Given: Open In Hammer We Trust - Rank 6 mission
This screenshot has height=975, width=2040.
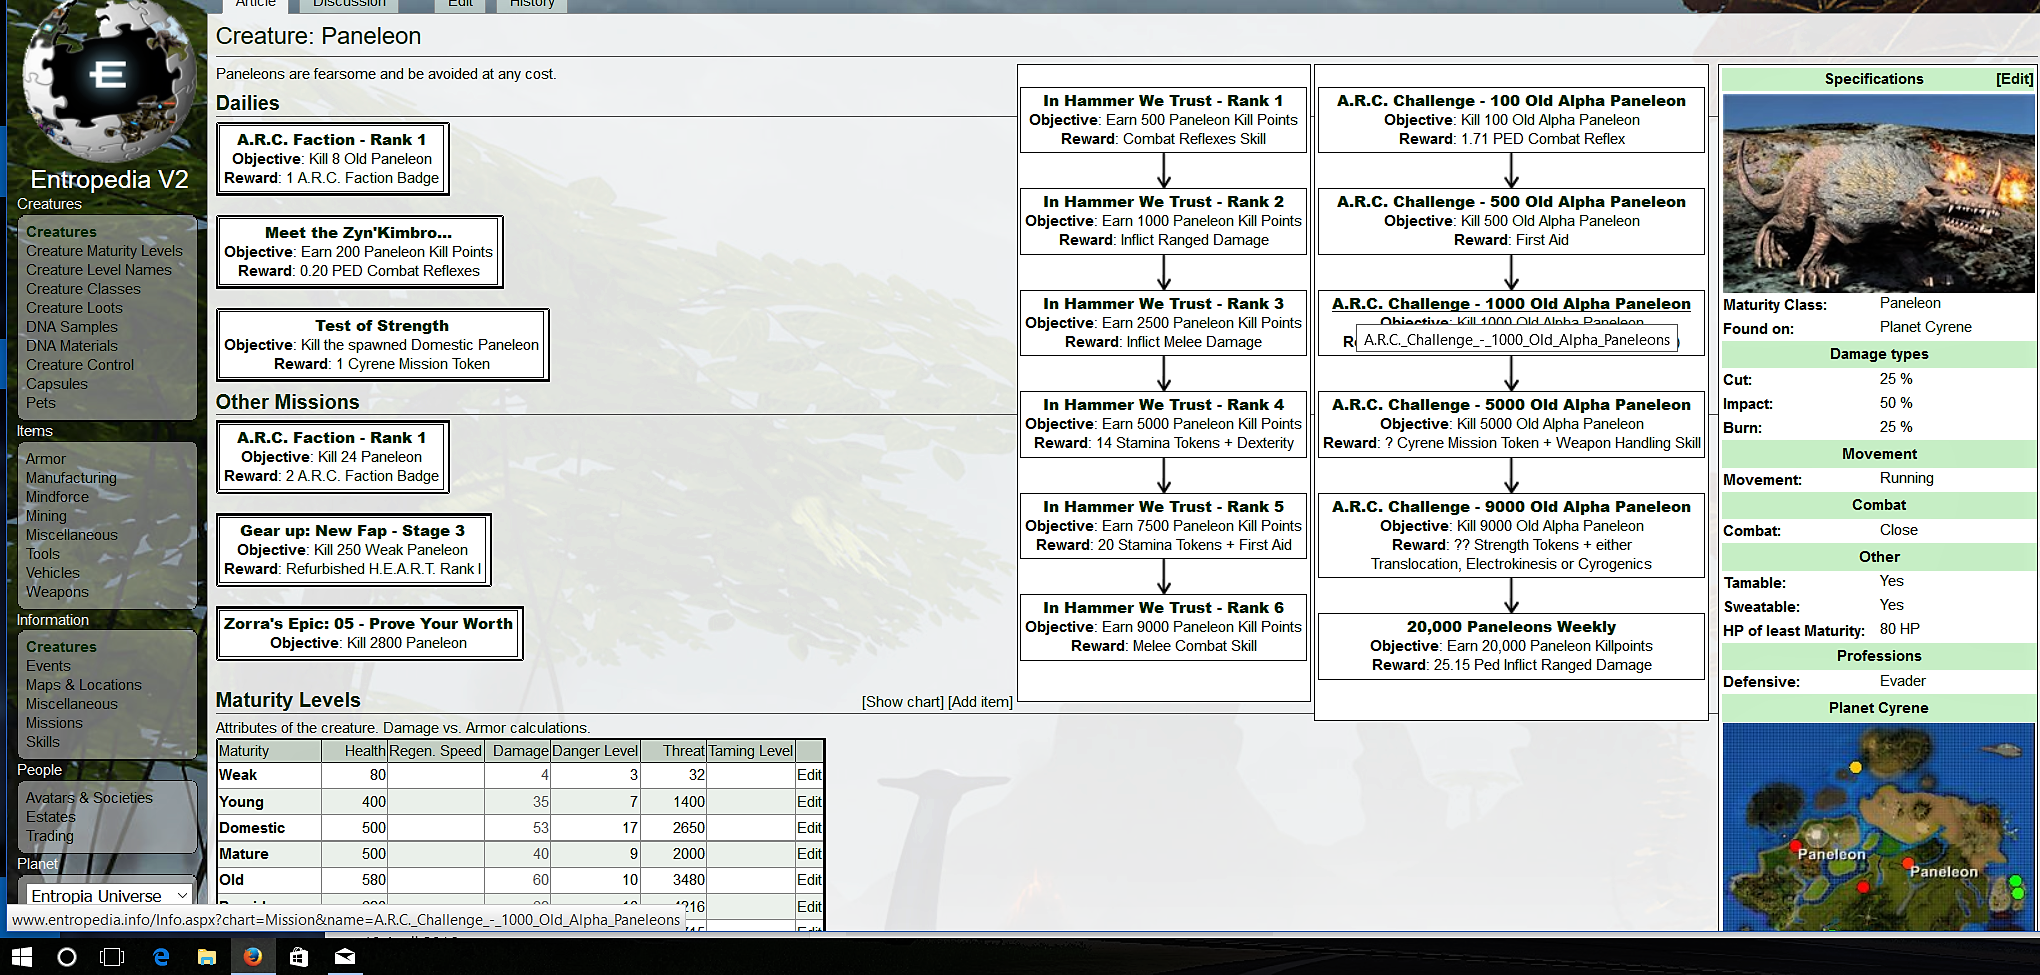Looking at the screenshot, I should (x=1163, y=608).
